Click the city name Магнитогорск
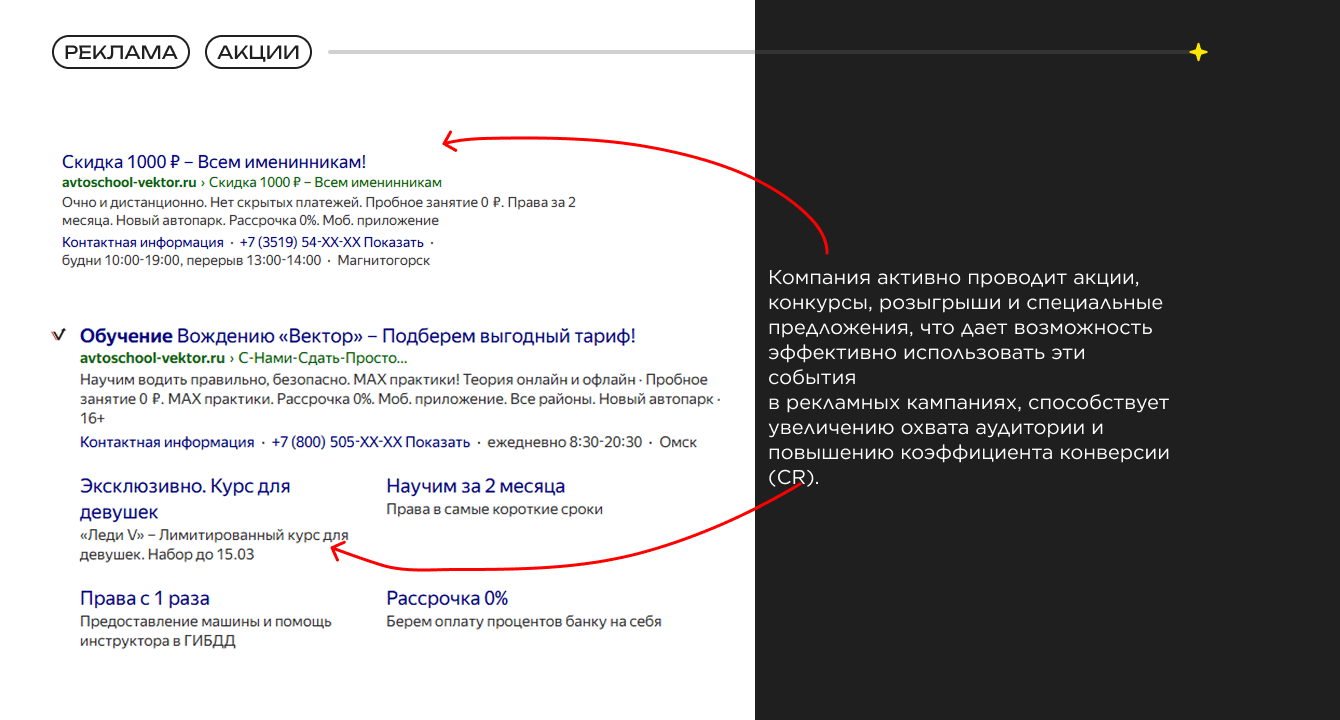The width and height of the screenshot is (1340, 720). [384, 261]
